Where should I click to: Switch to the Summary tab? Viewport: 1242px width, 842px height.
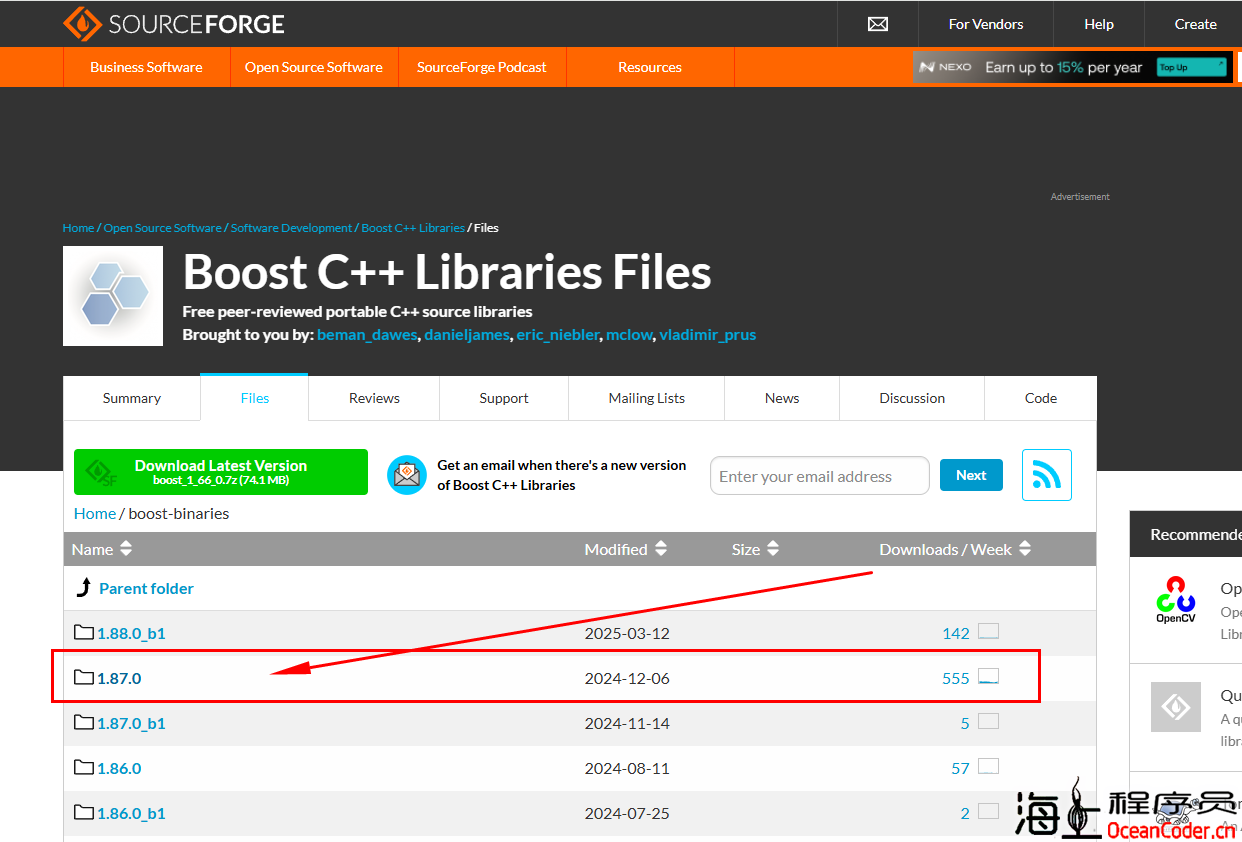[x=132, y=398]
